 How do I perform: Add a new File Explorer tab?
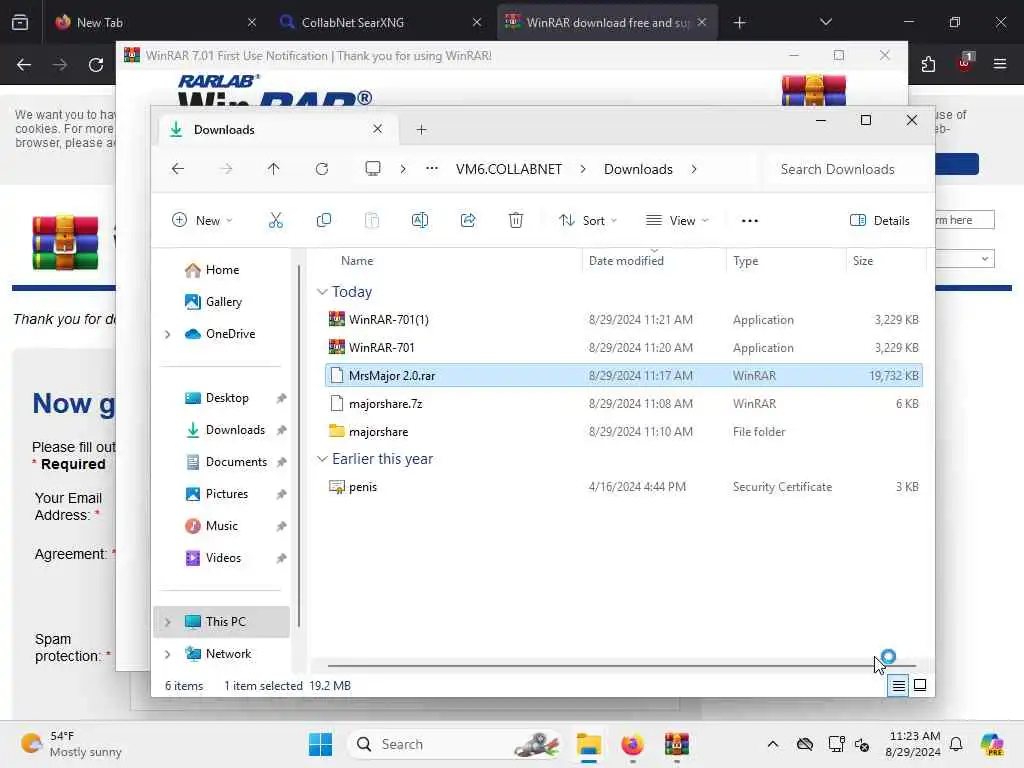(x=421, y=130)
